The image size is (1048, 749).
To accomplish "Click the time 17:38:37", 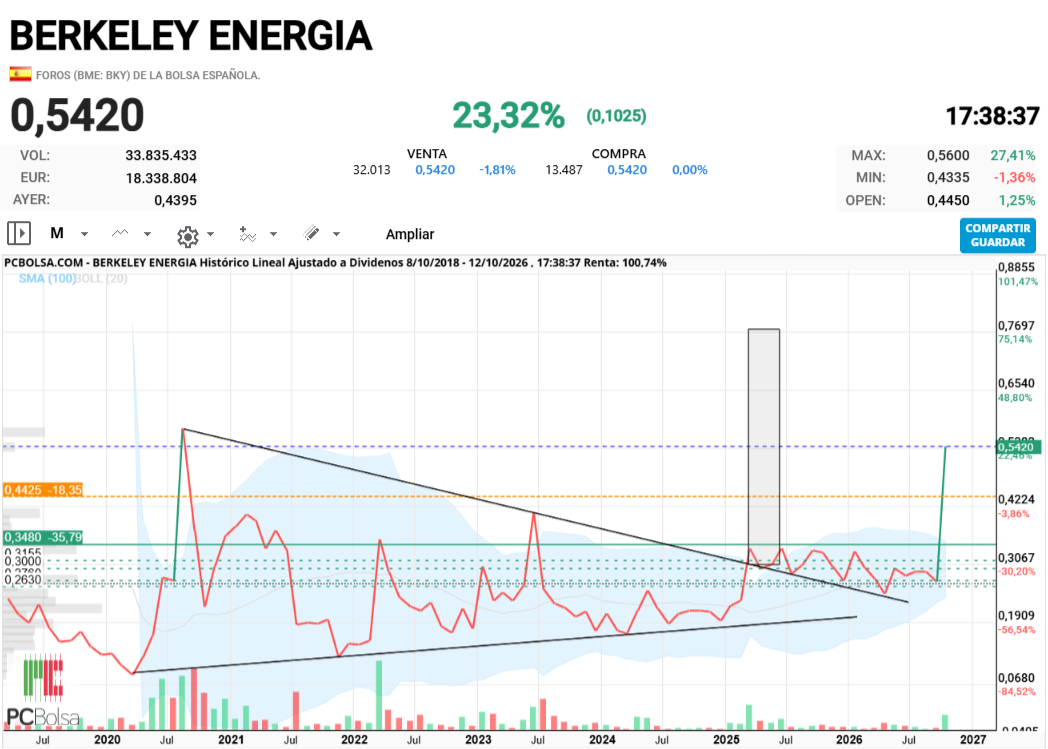I will click(993, 116).
